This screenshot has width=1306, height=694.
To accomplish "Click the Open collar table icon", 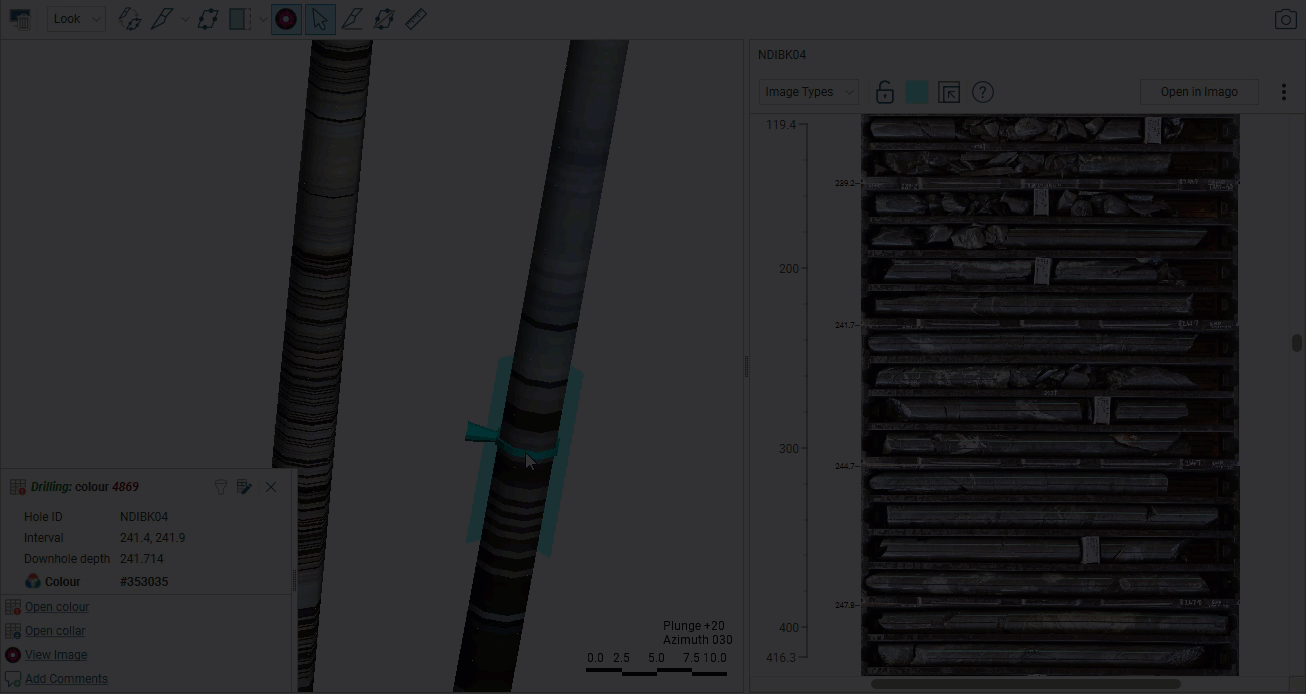I will point(13,631).
